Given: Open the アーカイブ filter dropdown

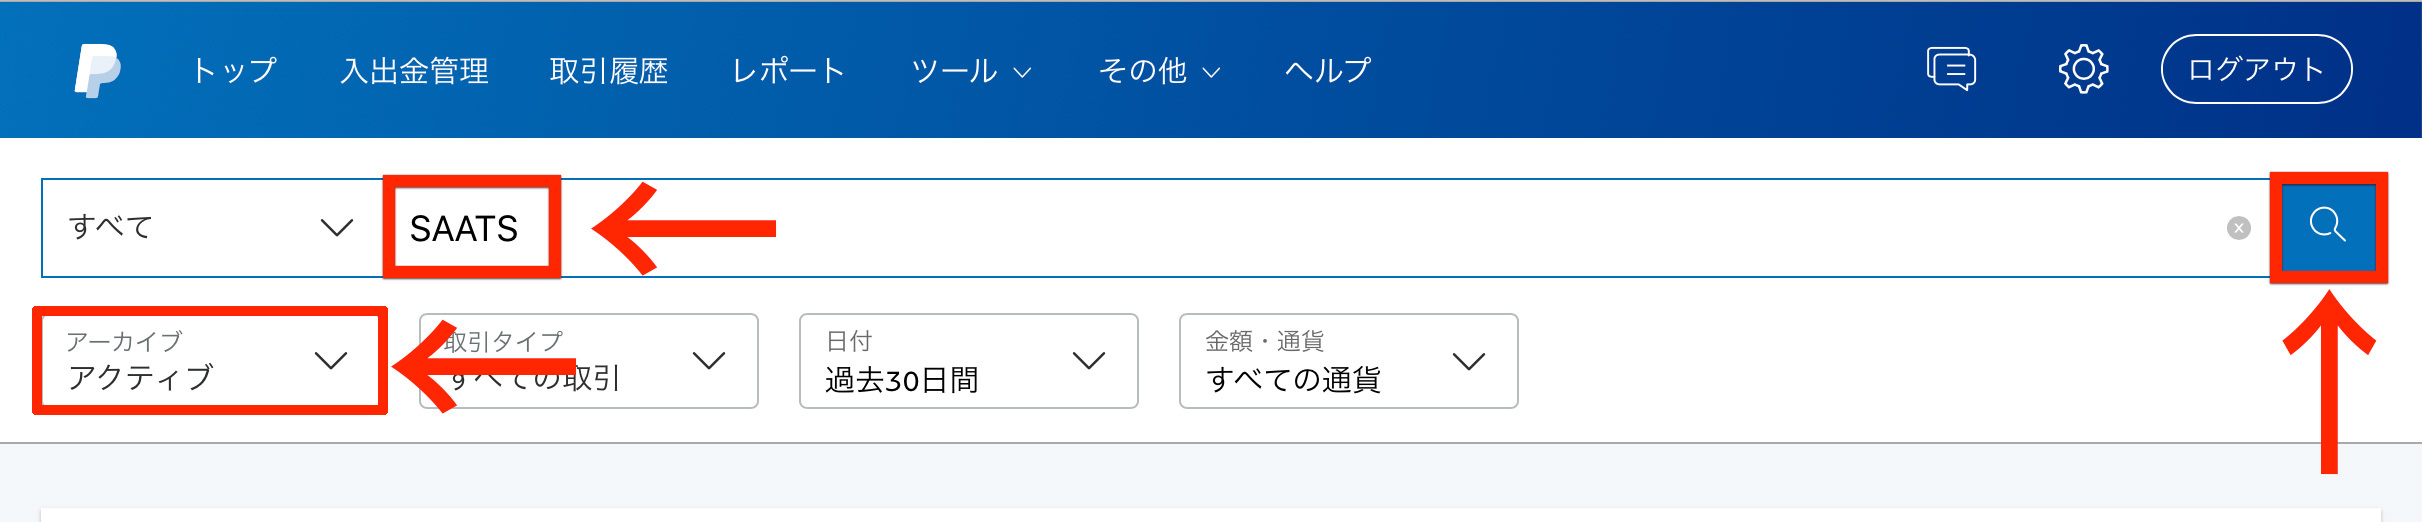Looking at the screenshot, I should (x=208, y=361).
